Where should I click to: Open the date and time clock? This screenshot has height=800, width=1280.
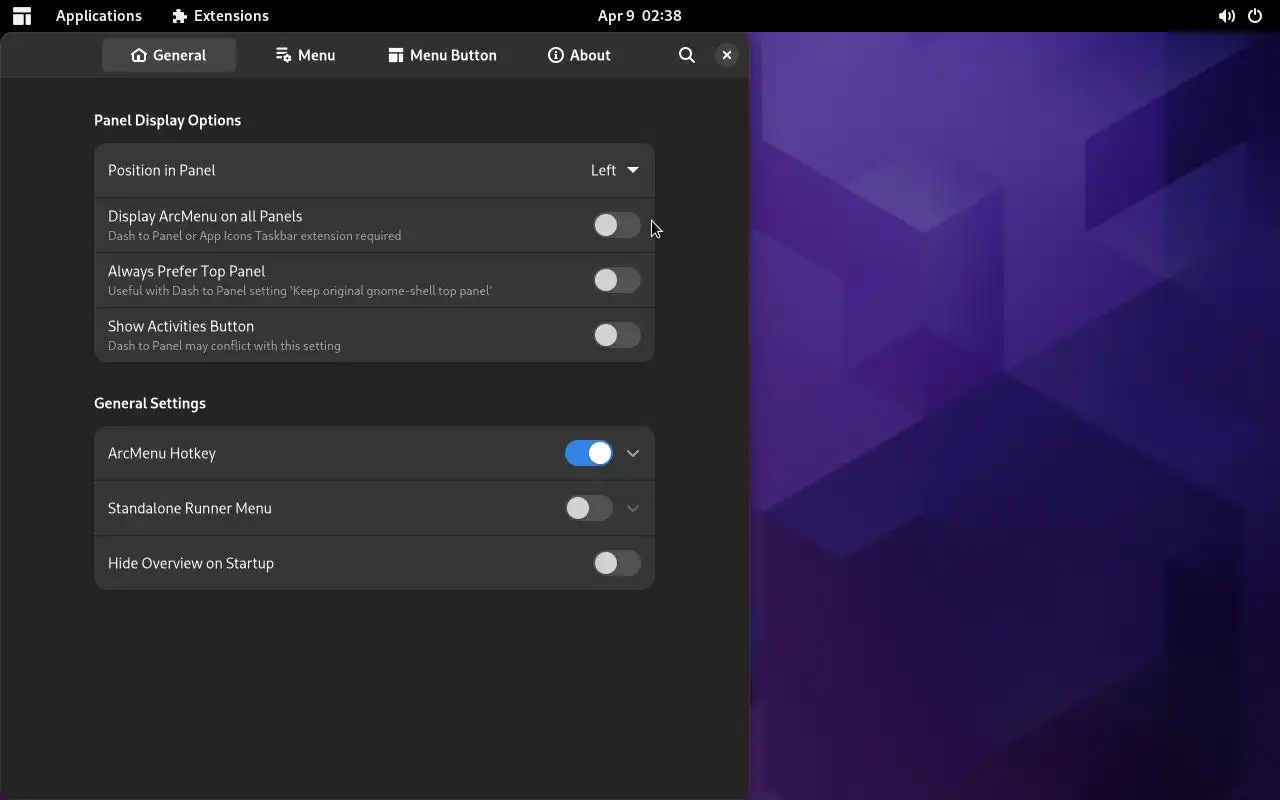(640, 16)
